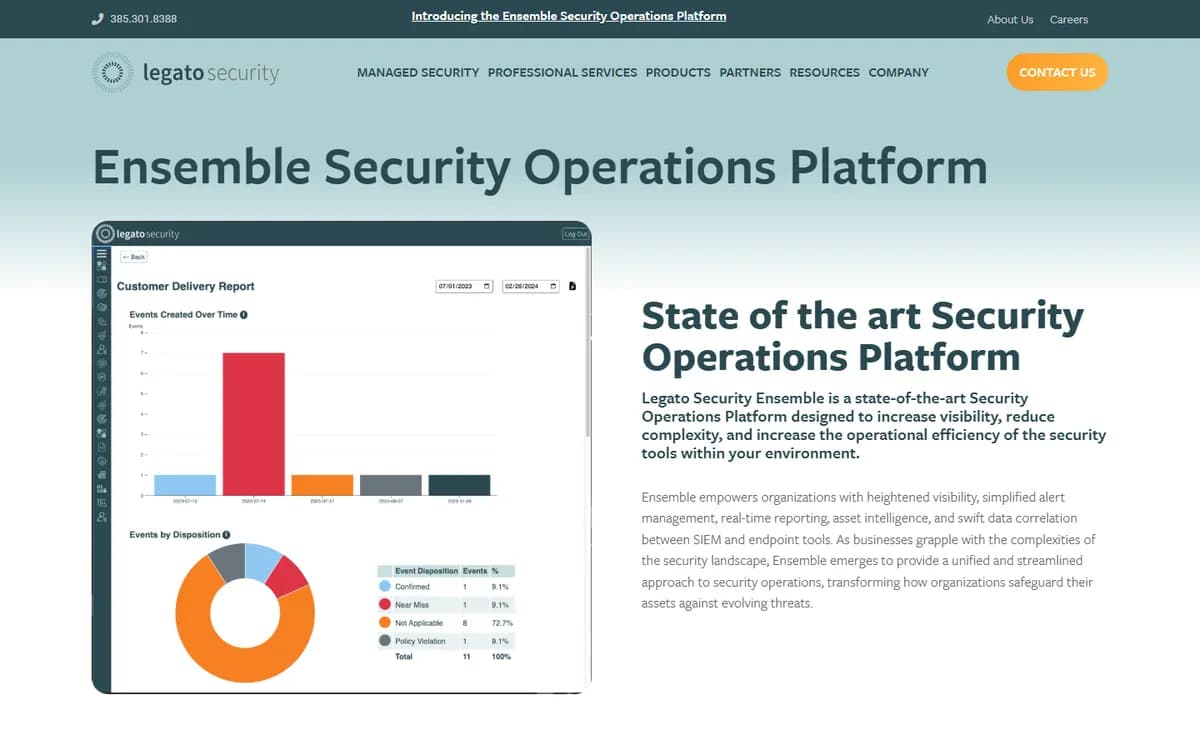Click the 72.7% value in the table
The image size is (1200, 750).
tap(502, 623)
